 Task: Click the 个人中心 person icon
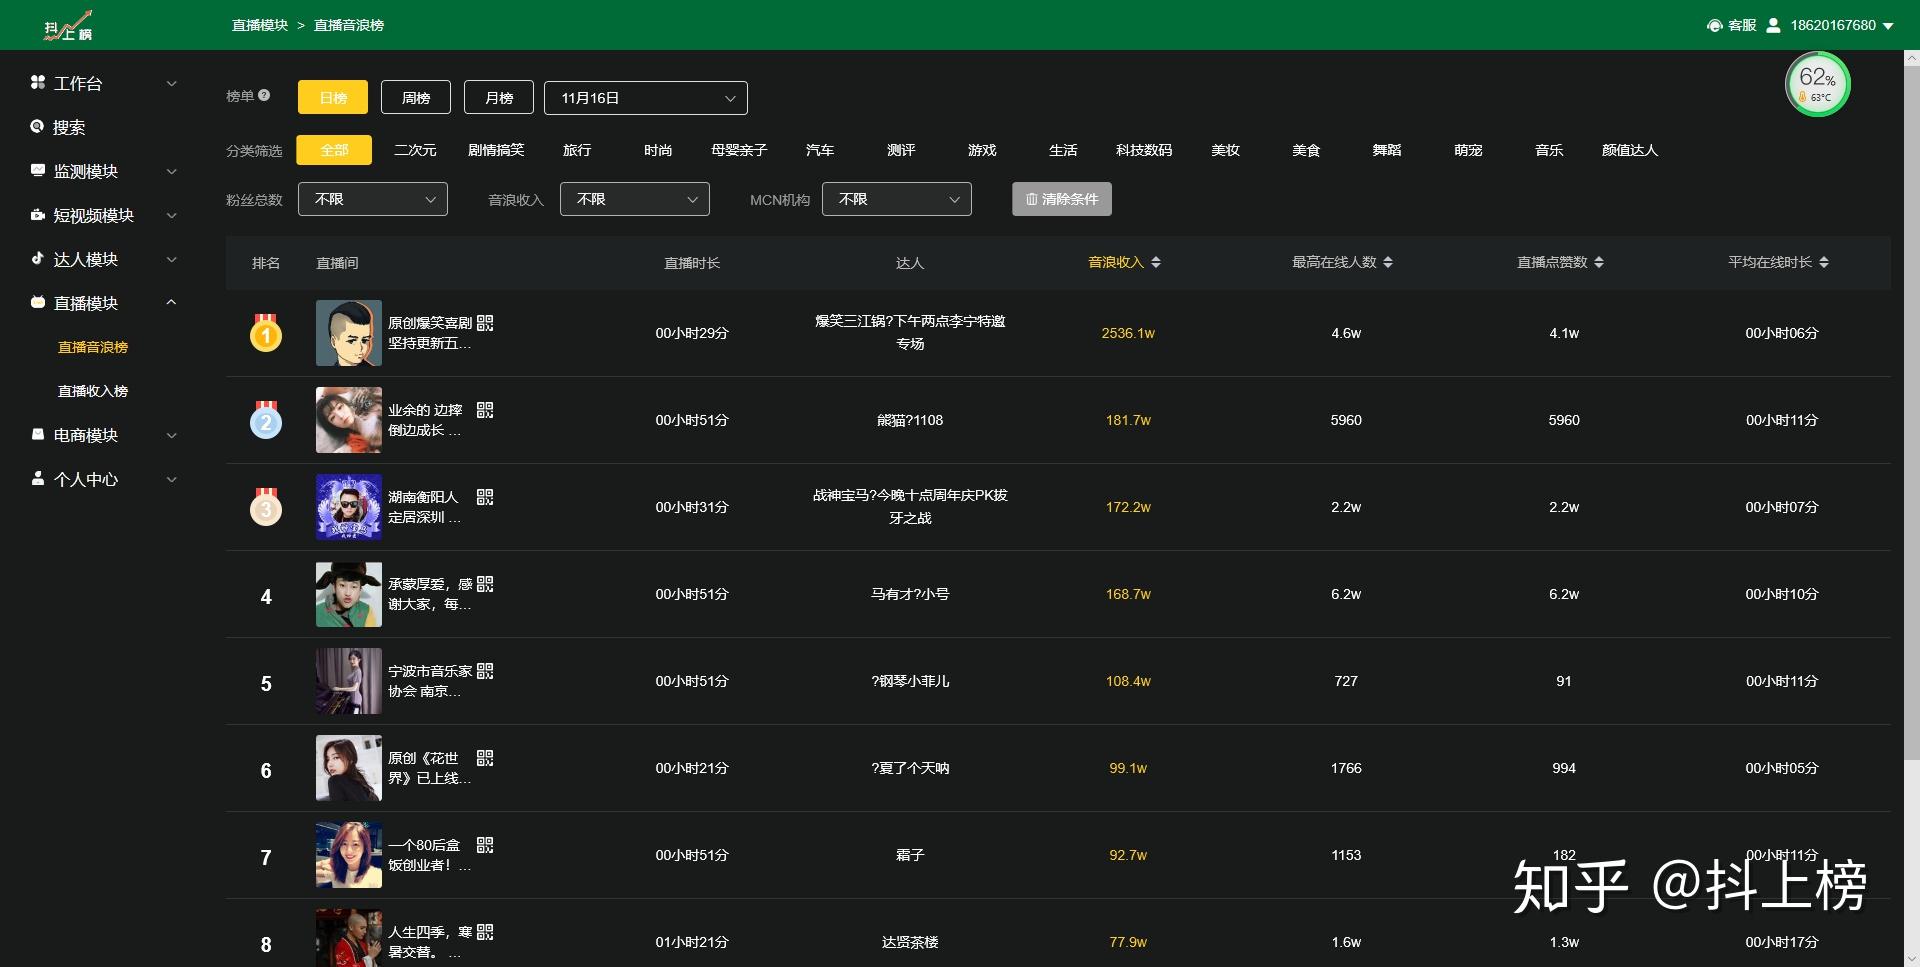click(x=38, y=478)
